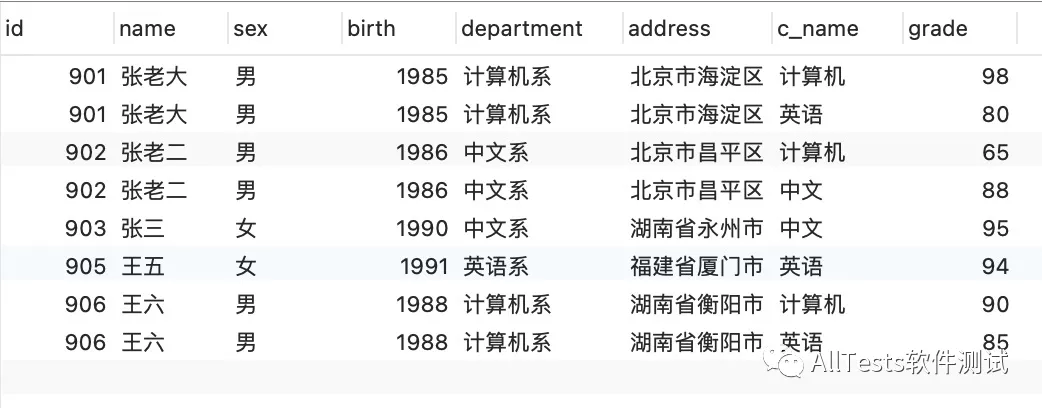This screenshot has width=1042, height=408.
Task: Select the department column header
Action: [540, 29]
